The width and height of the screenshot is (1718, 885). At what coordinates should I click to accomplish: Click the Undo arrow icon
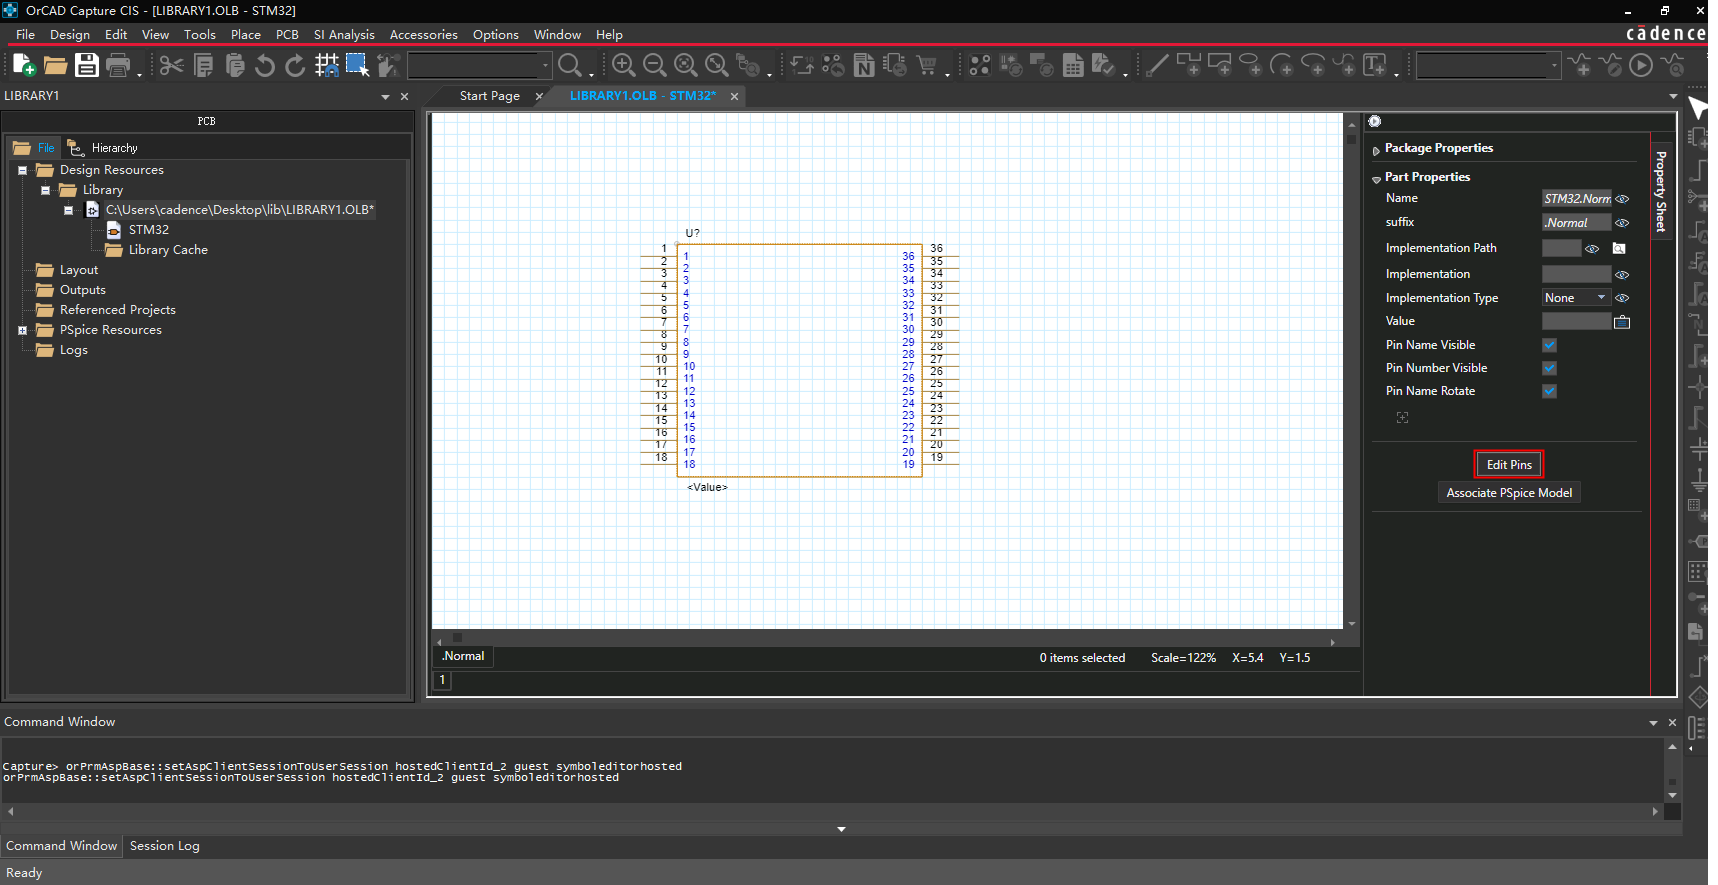click(264, 65)
